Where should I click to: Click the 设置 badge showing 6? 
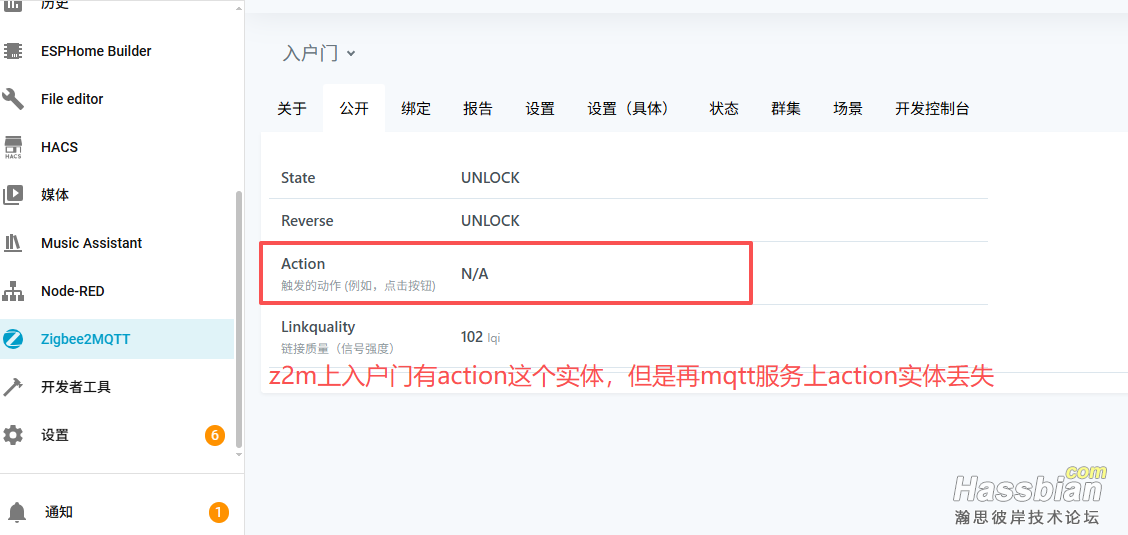tap(214, 435)
